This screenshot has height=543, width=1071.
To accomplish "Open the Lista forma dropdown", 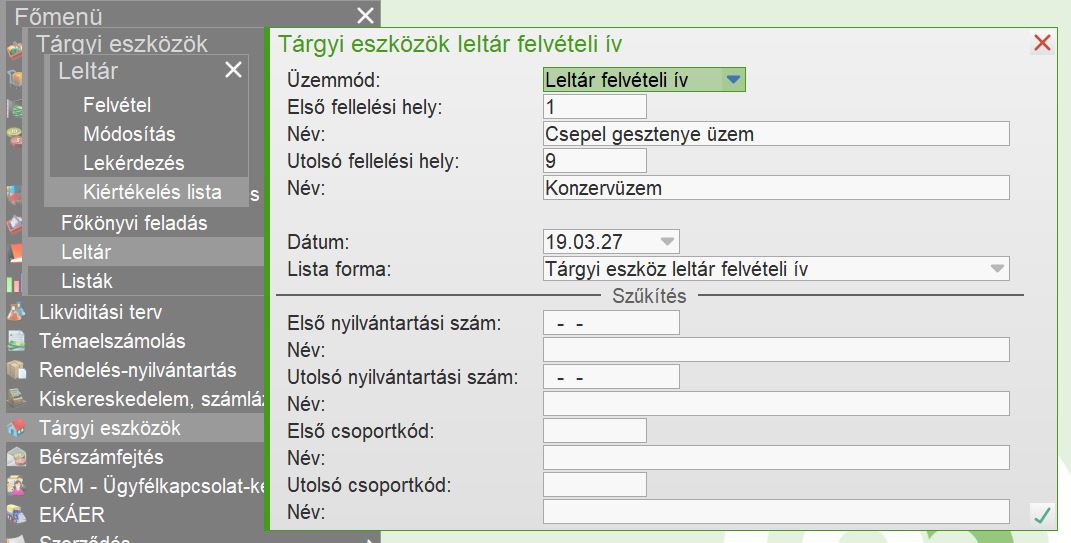I will click(x=996, y=268).
